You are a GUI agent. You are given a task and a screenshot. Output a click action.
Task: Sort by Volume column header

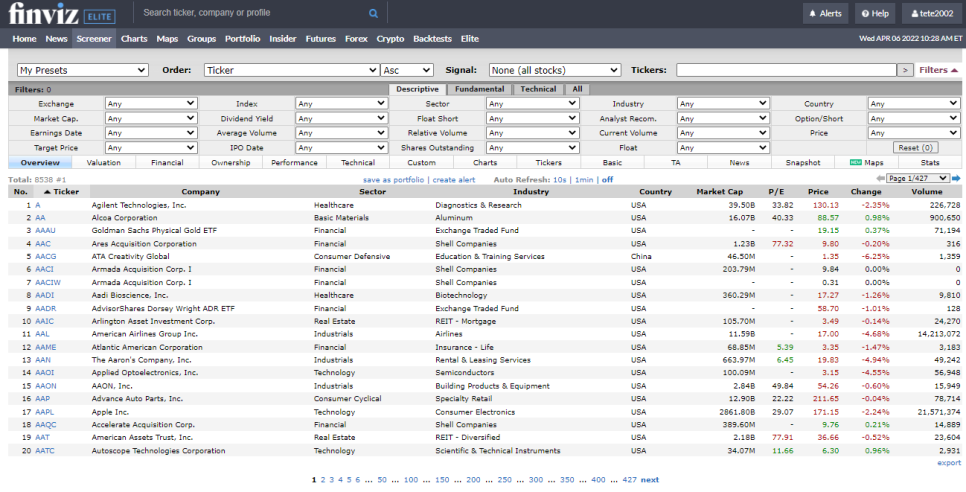tap(927, 192)
